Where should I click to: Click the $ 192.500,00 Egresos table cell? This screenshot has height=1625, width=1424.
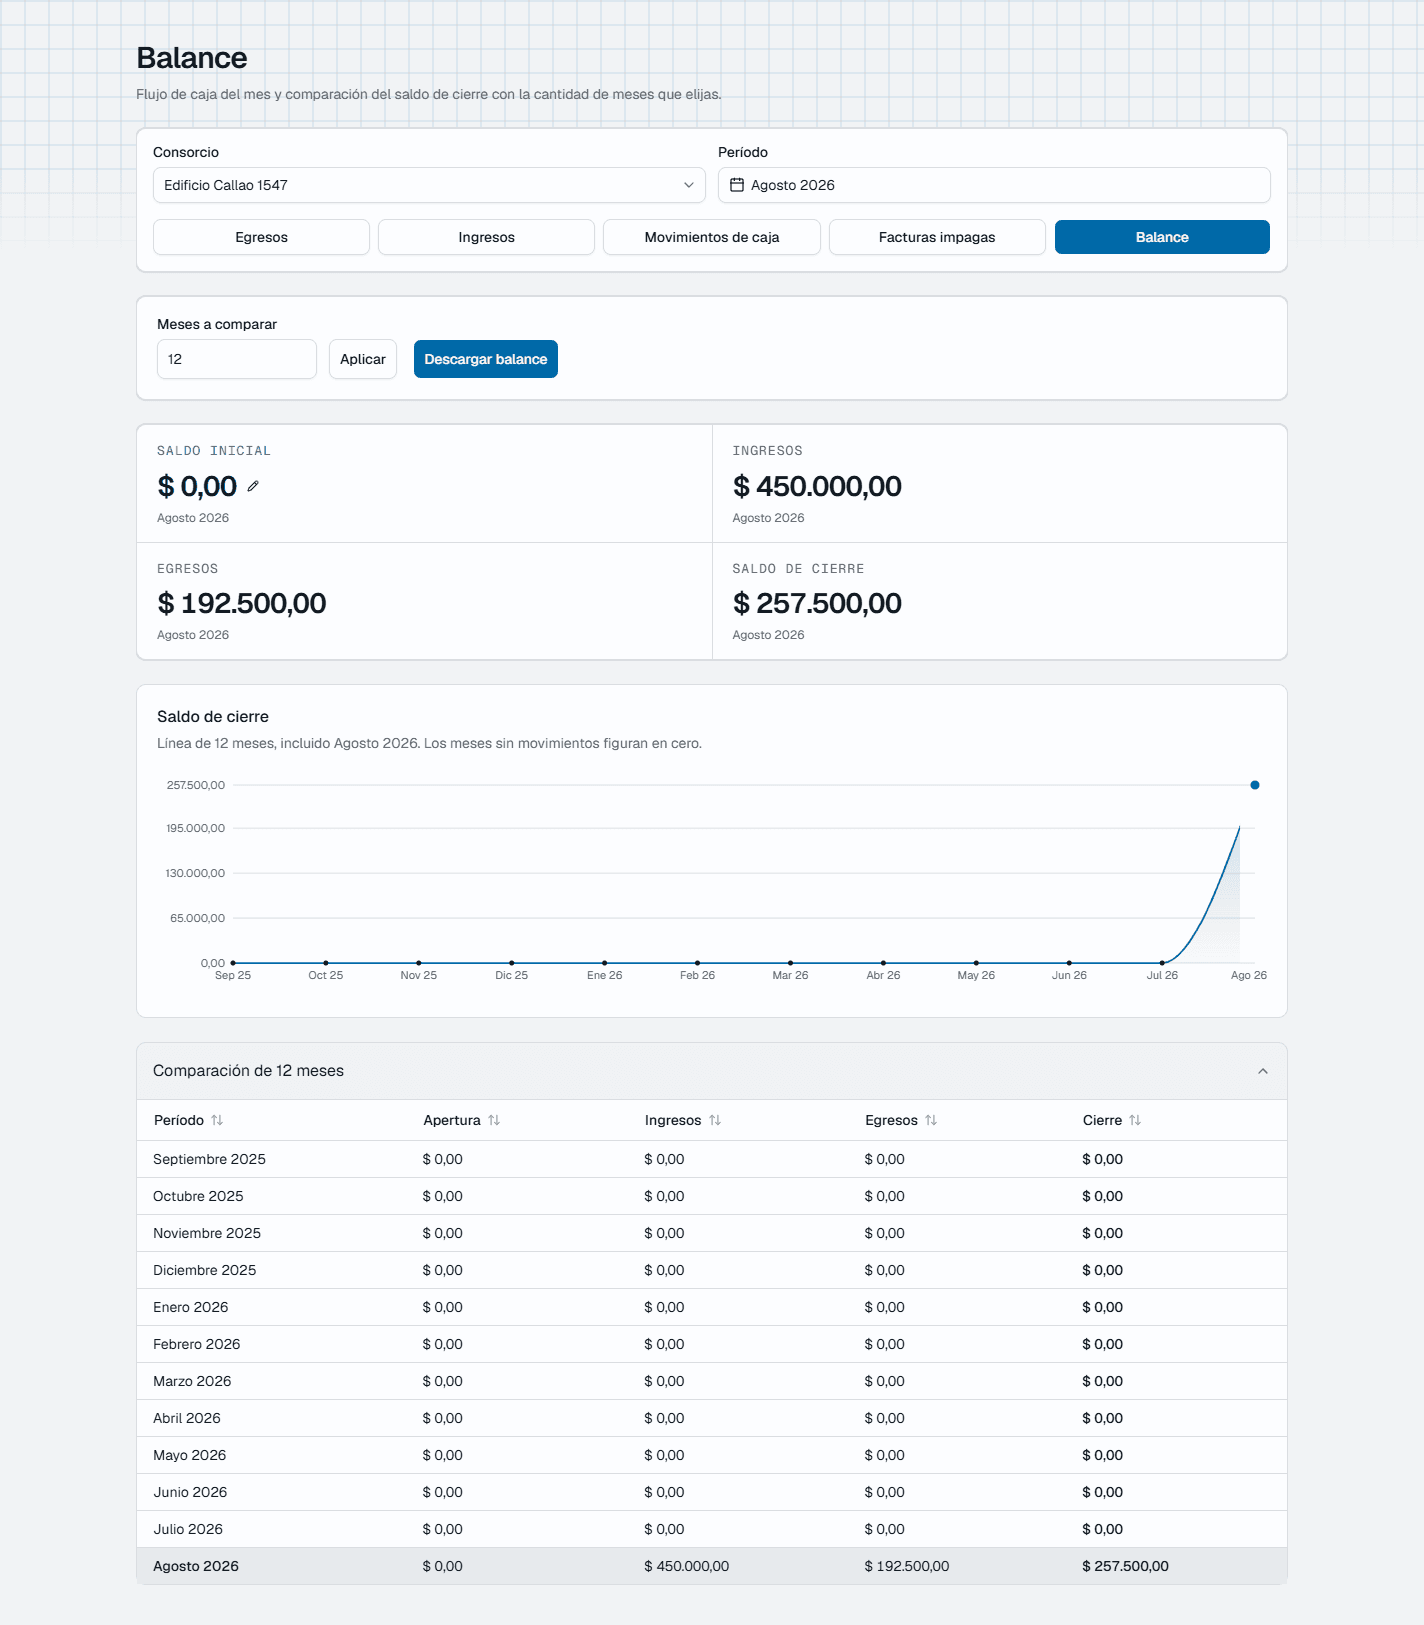coord(907,1566)
